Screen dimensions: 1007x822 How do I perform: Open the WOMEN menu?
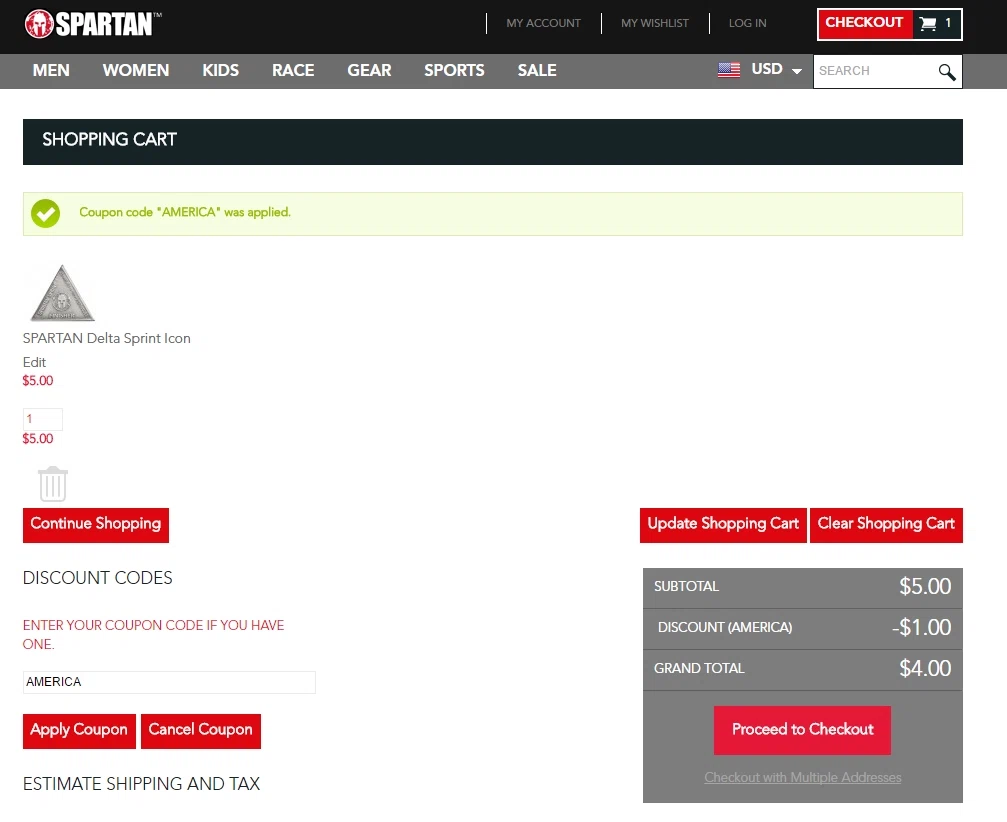pyautogui.click(x=136, y=70)
